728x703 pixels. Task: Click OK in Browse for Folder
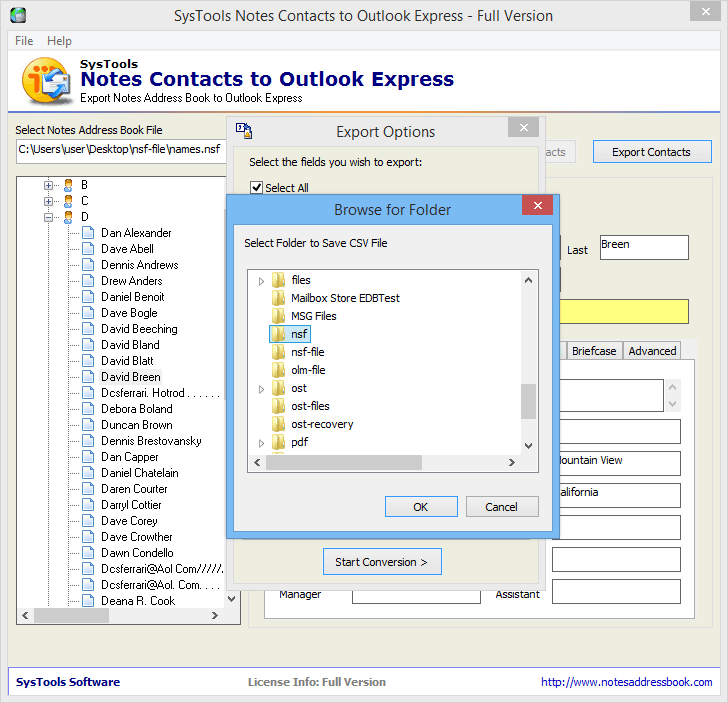[x=421, y=507]
